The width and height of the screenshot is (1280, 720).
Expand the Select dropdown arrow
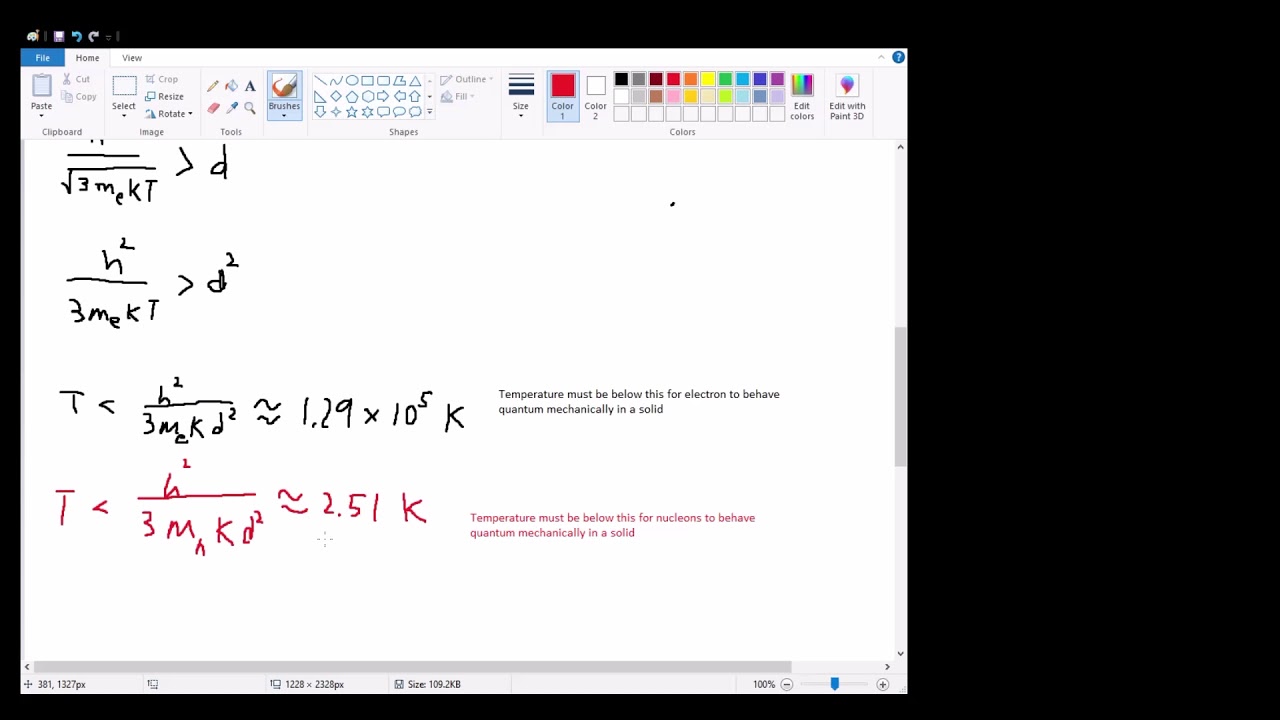click(124, 115)
